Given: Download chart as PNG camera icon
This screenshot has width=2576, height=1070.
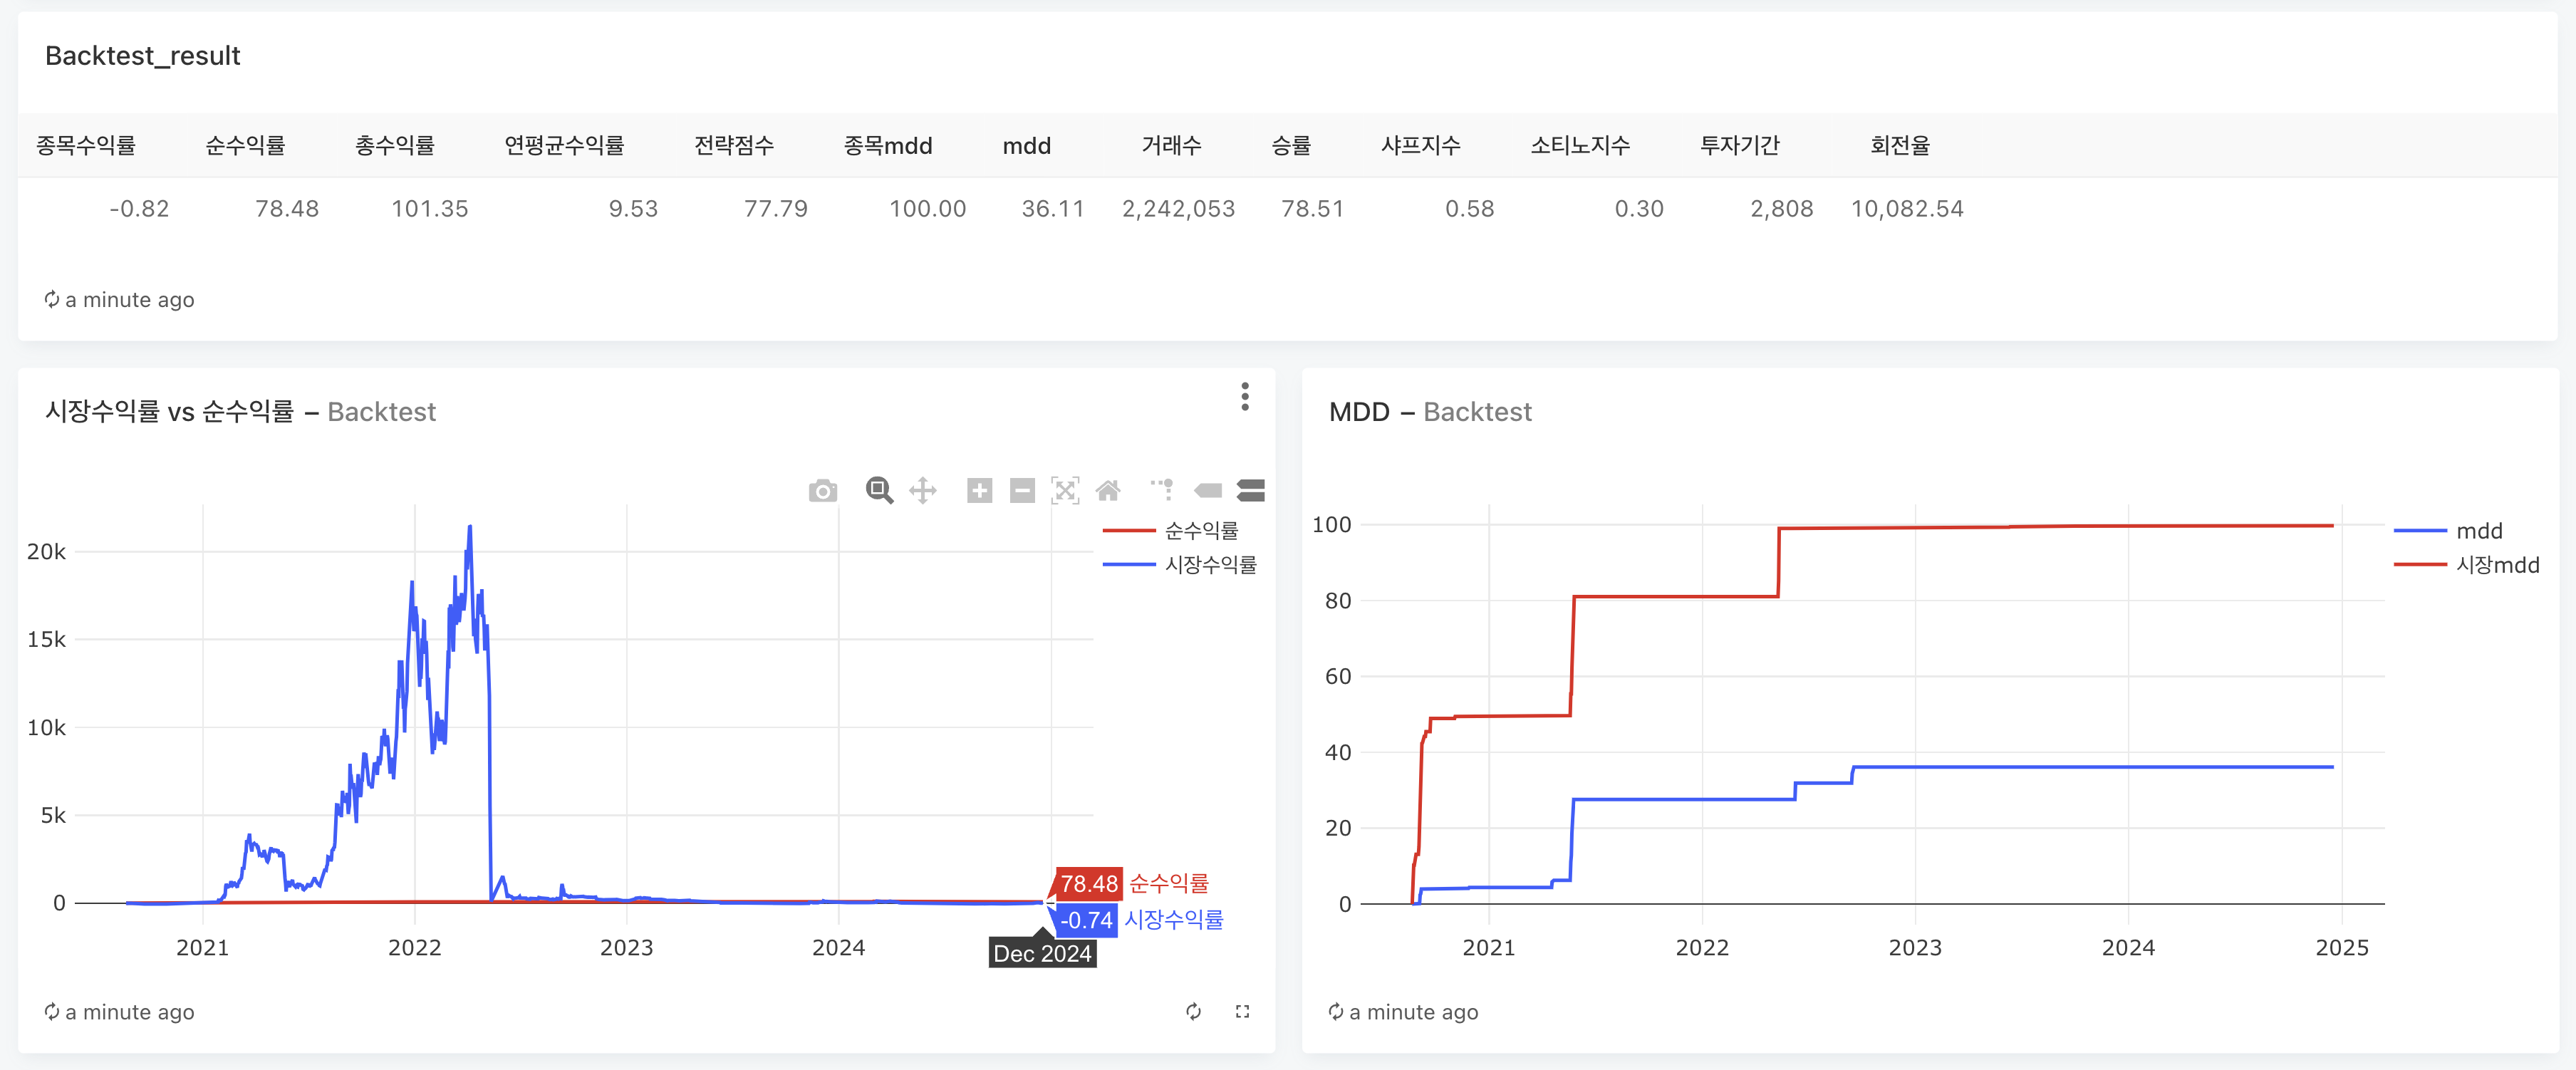Looking at the screenshot, I should [x=822, y=491].
